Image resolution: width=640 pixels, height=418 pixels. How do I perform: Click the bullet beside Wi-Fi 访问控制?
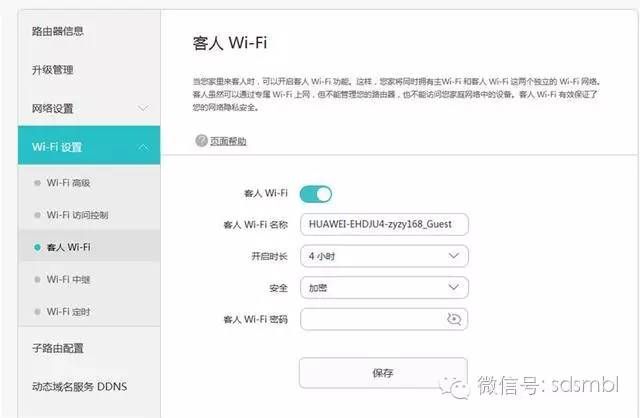pyautogui.click(x=37, y=215)
